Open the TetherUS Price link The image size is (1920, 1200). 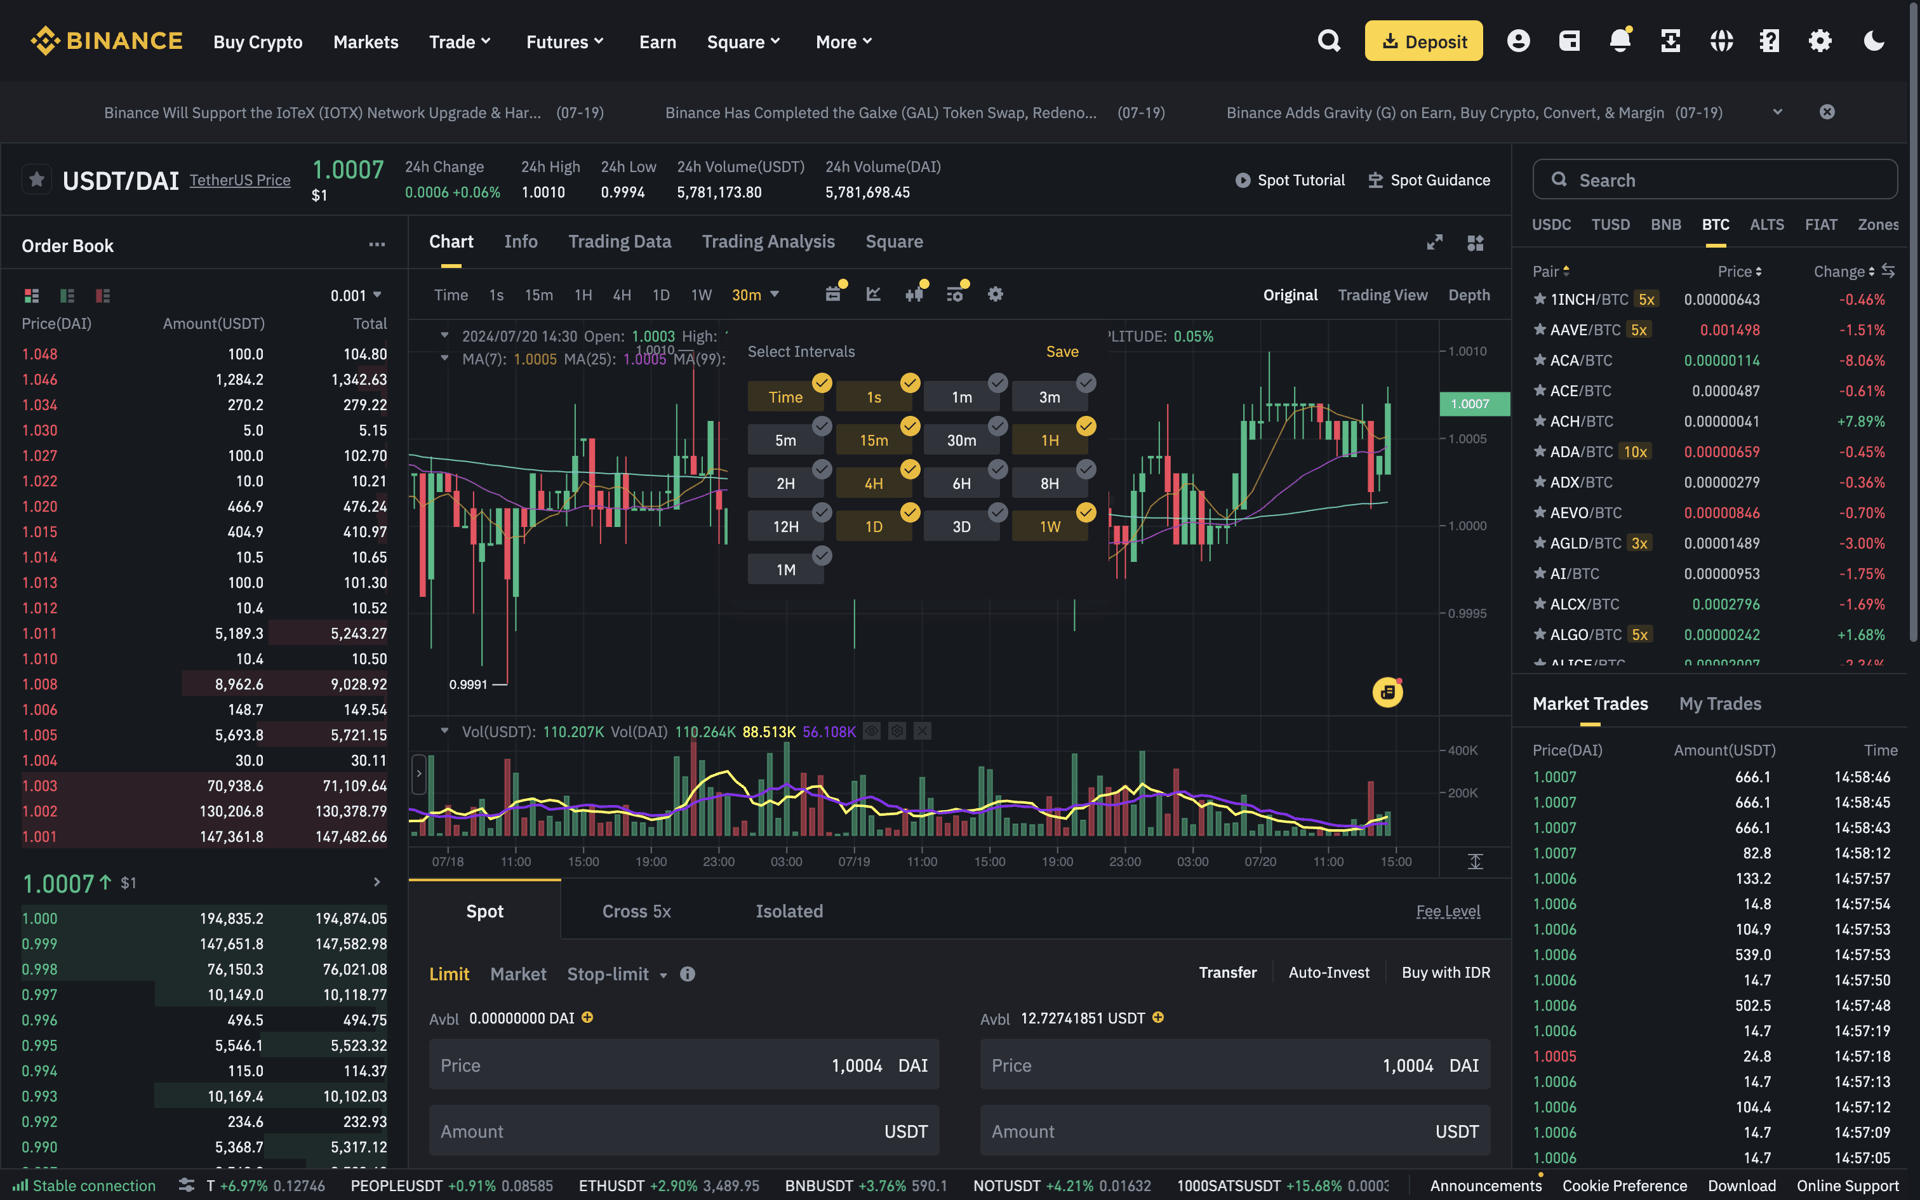tap(240, 180)
